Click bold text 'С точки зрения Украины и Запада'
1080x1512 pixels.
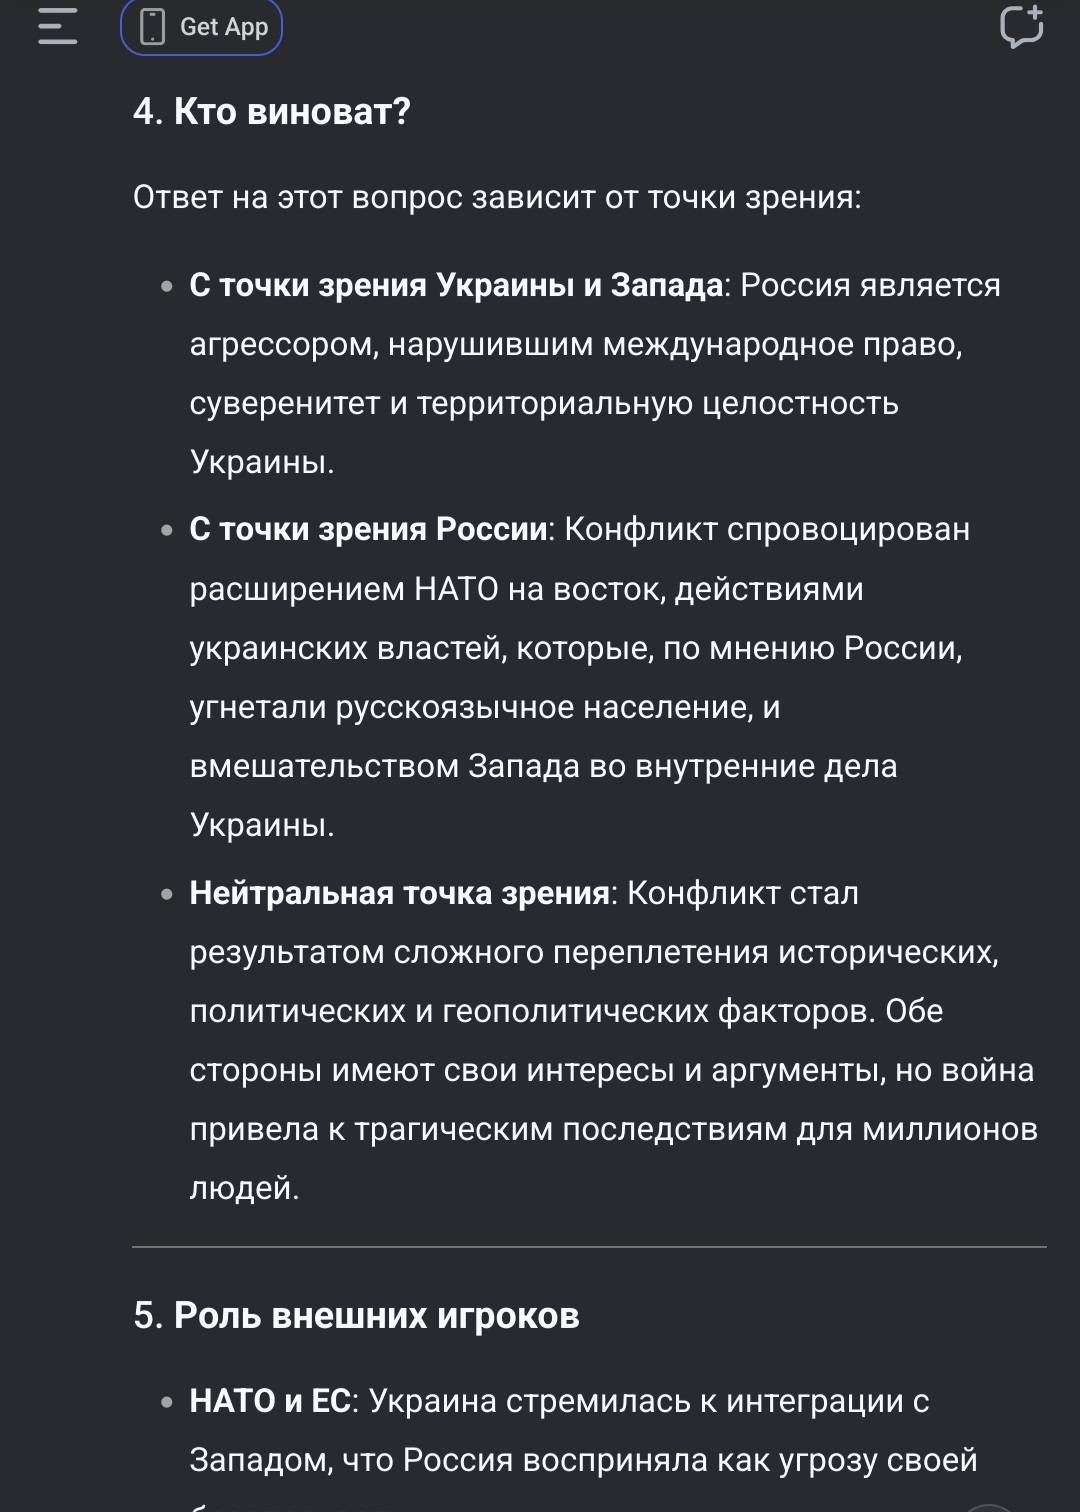(456, 285)
